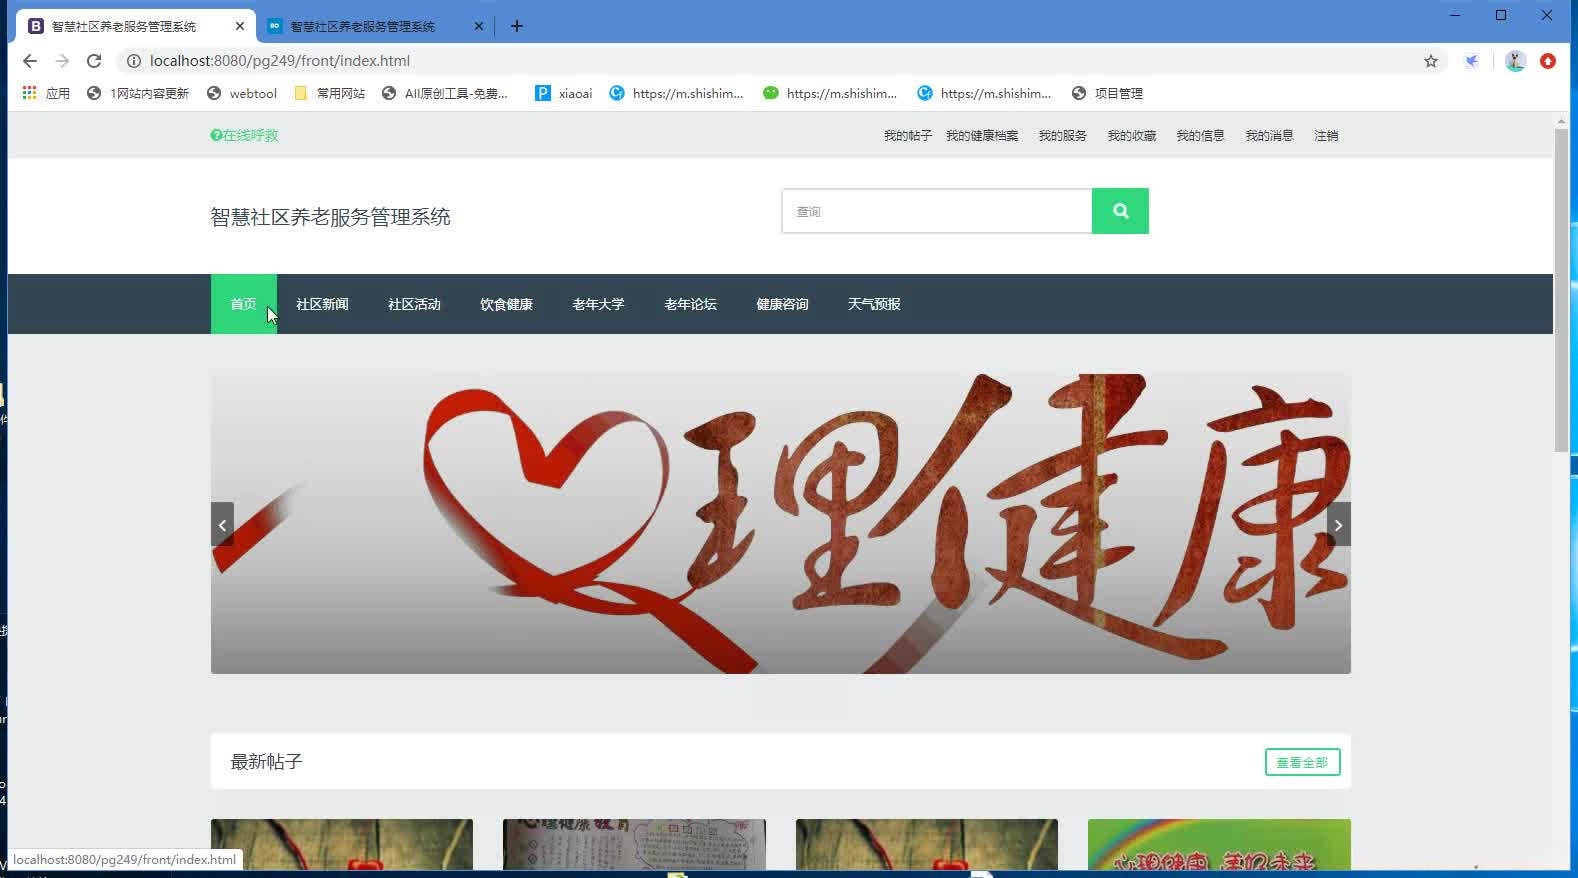Show previous carousel slide arrow
The width and height of the screenshot is (1578, 878).
(222, 524)
